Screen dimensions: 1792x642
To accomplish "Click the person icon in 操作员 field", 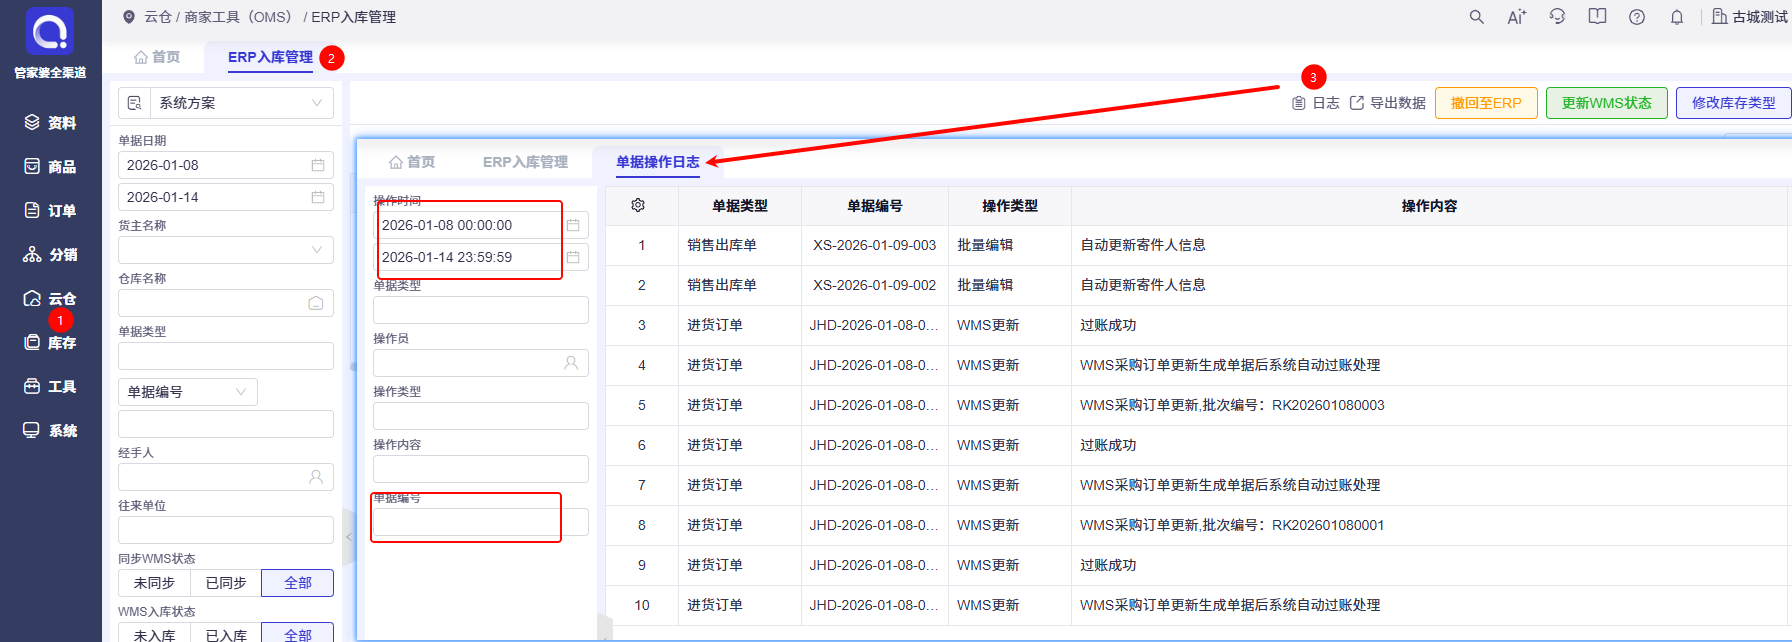I will click(571, 363).
